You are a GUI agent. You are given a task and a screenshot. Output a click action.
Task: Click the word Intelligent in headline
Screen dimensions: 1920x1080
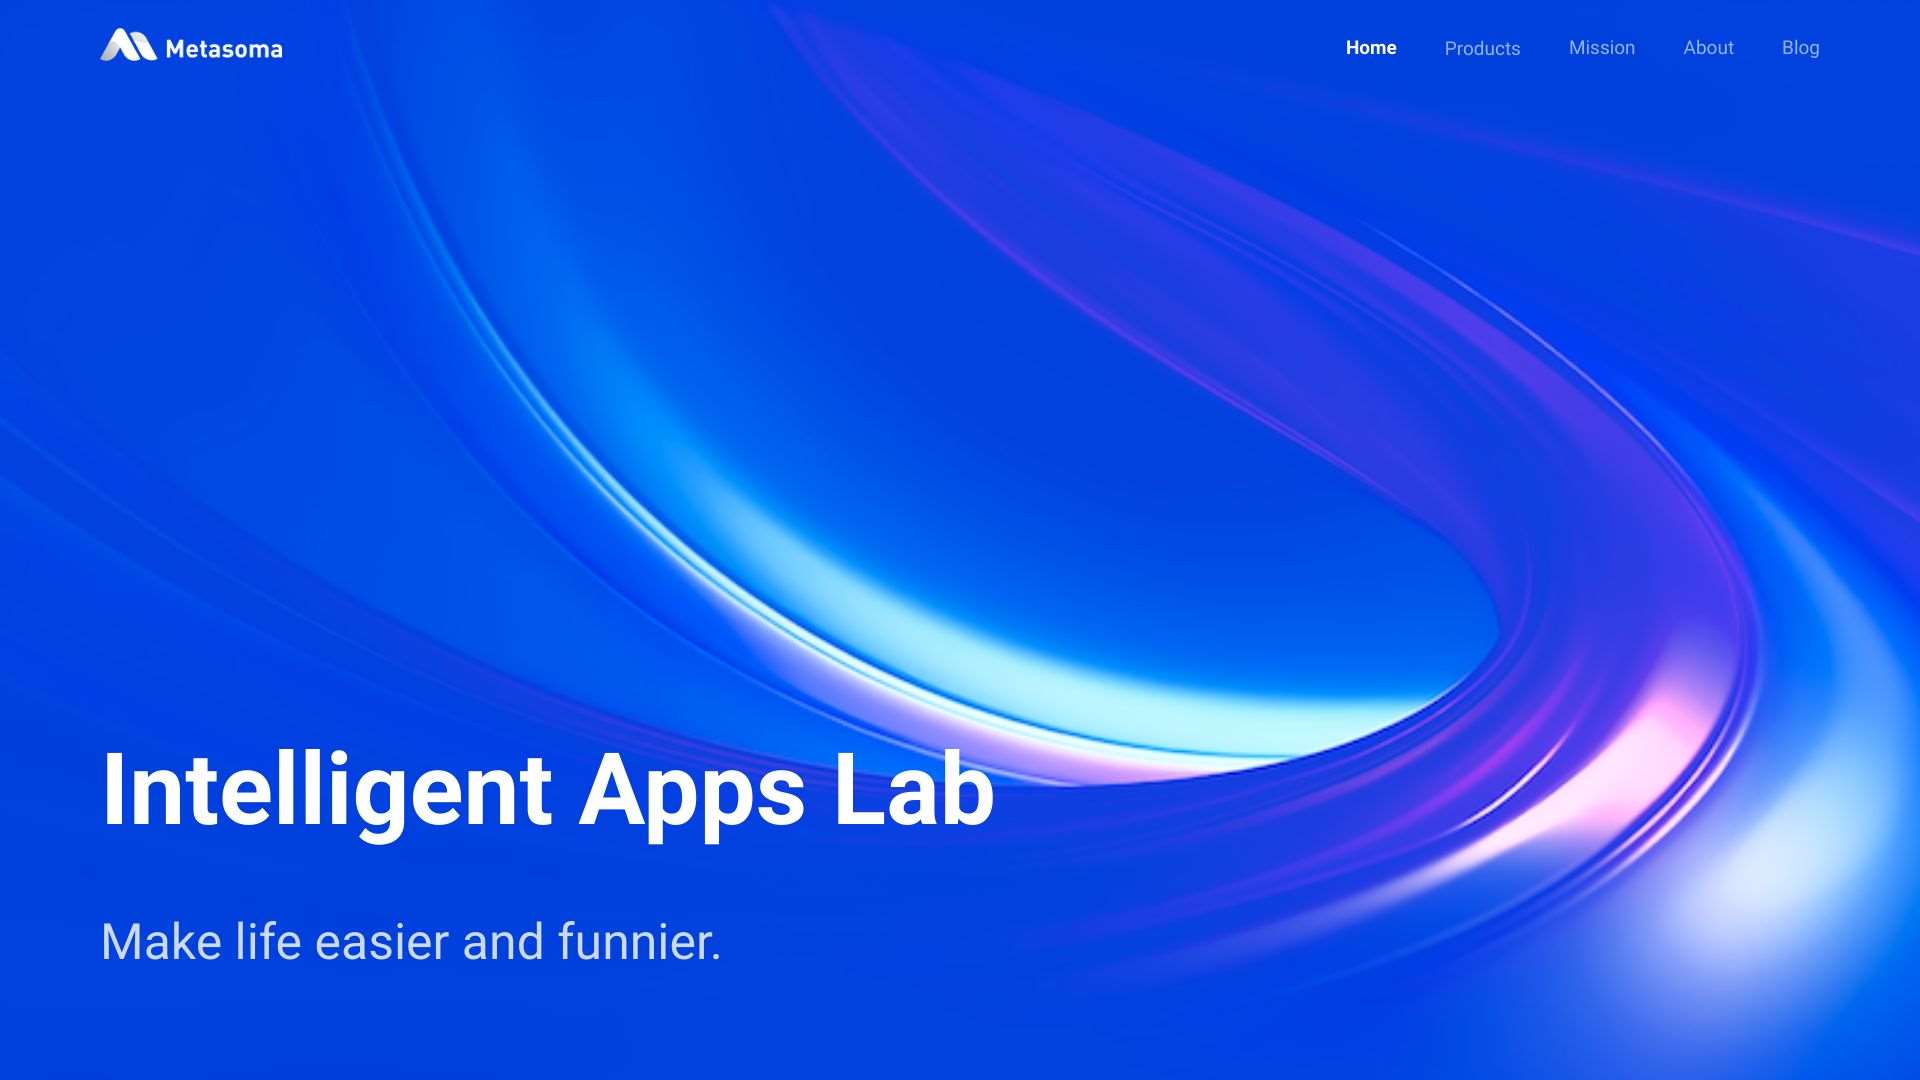tap(327, 791)
